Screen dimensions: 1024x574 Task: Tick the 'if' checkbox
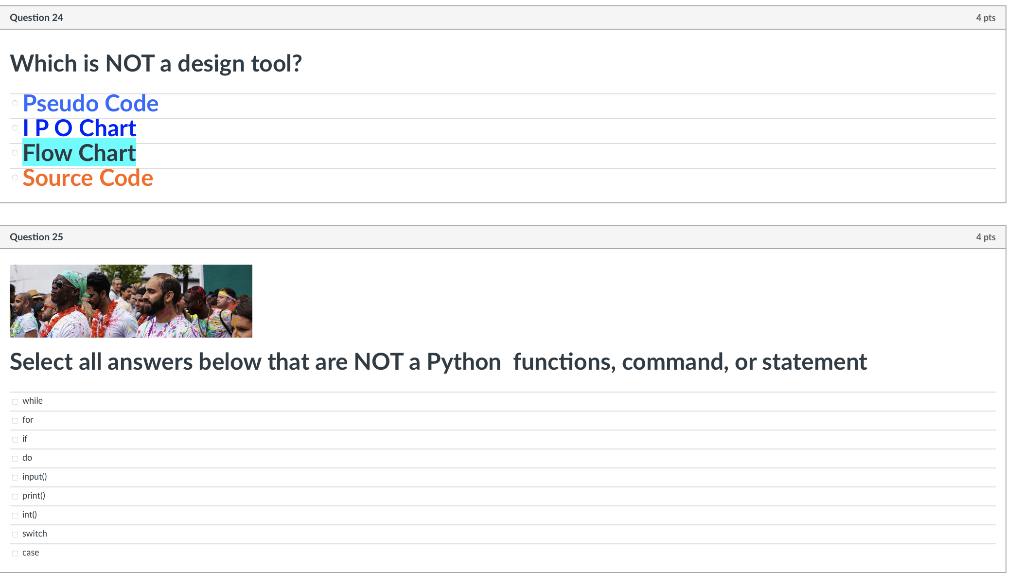pos(15,439)
